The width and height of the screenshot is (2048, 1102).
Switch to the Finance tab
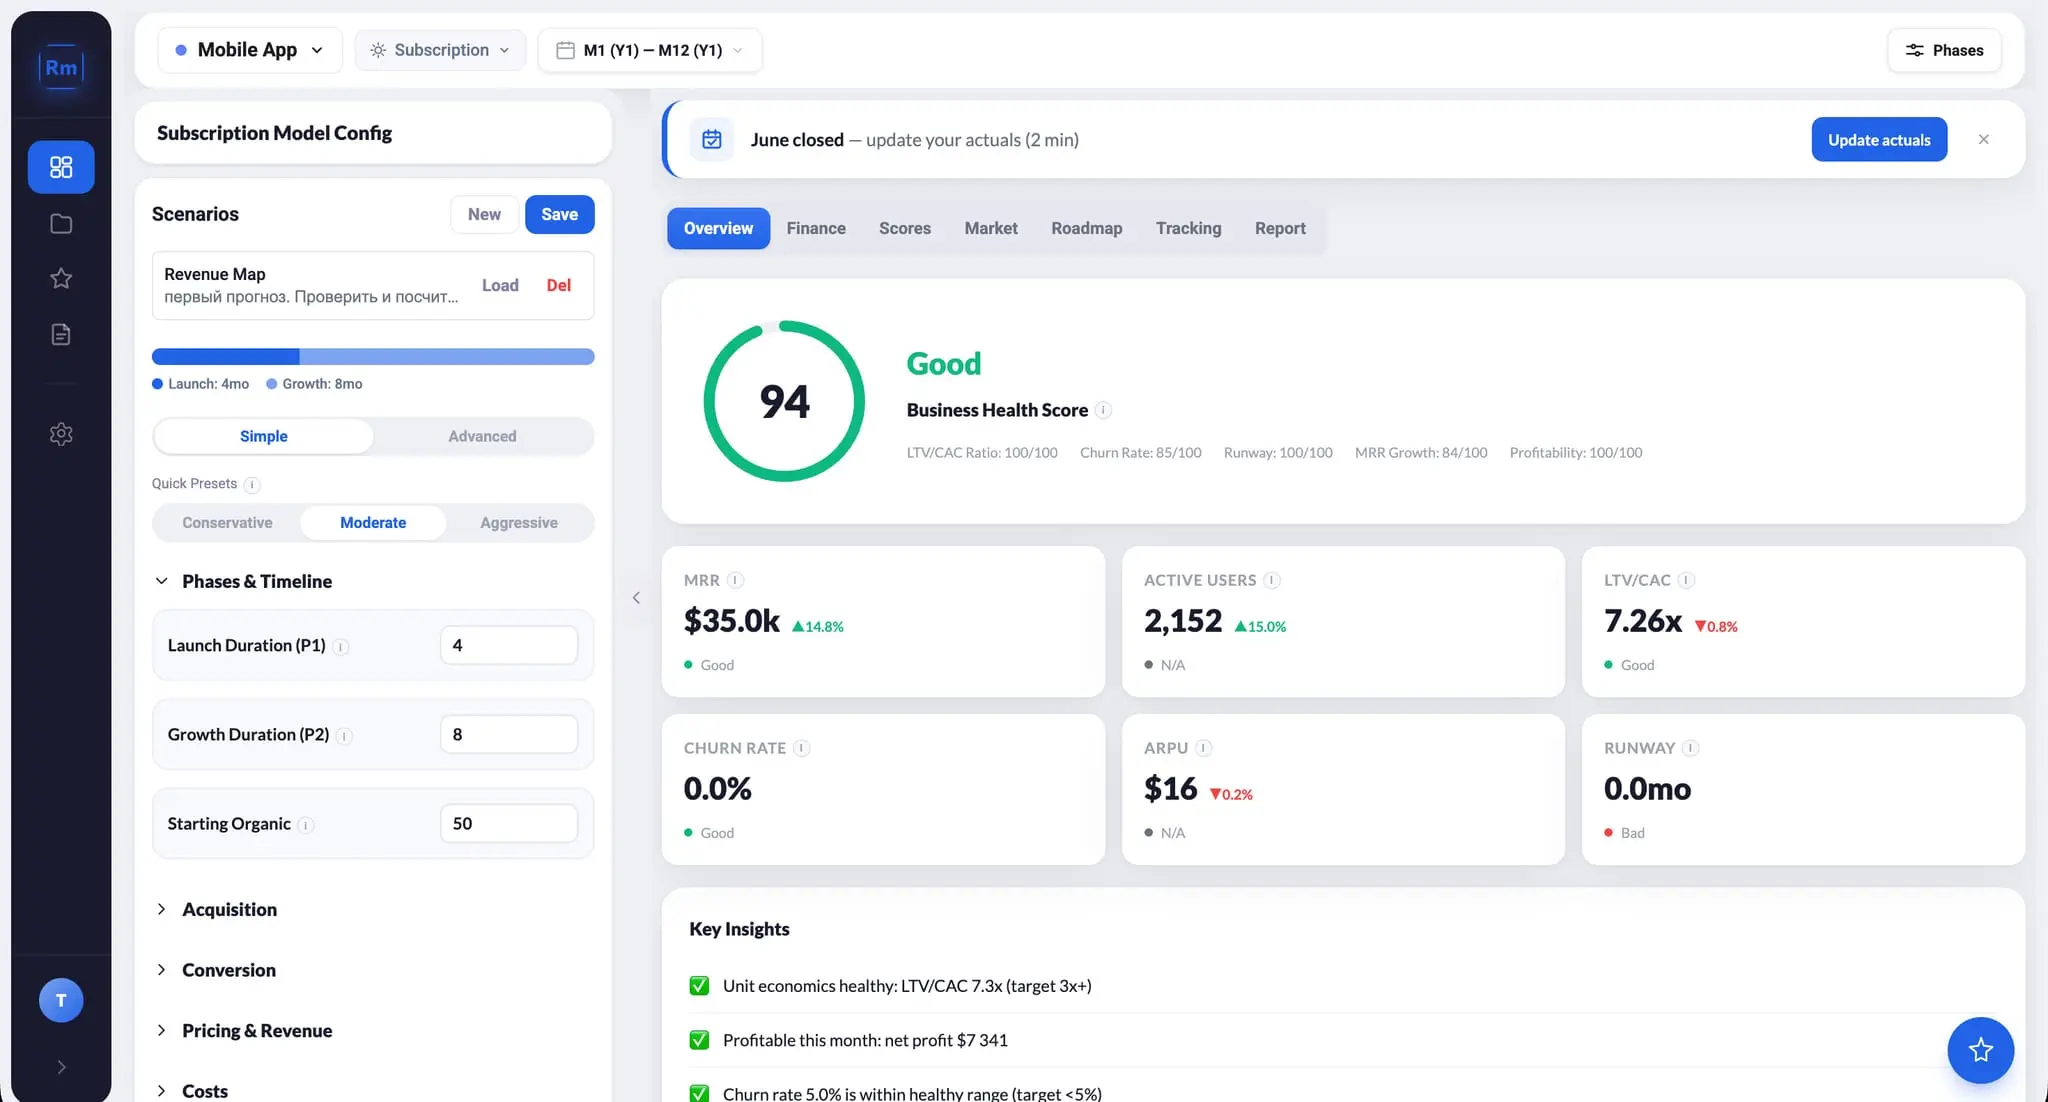816,228
